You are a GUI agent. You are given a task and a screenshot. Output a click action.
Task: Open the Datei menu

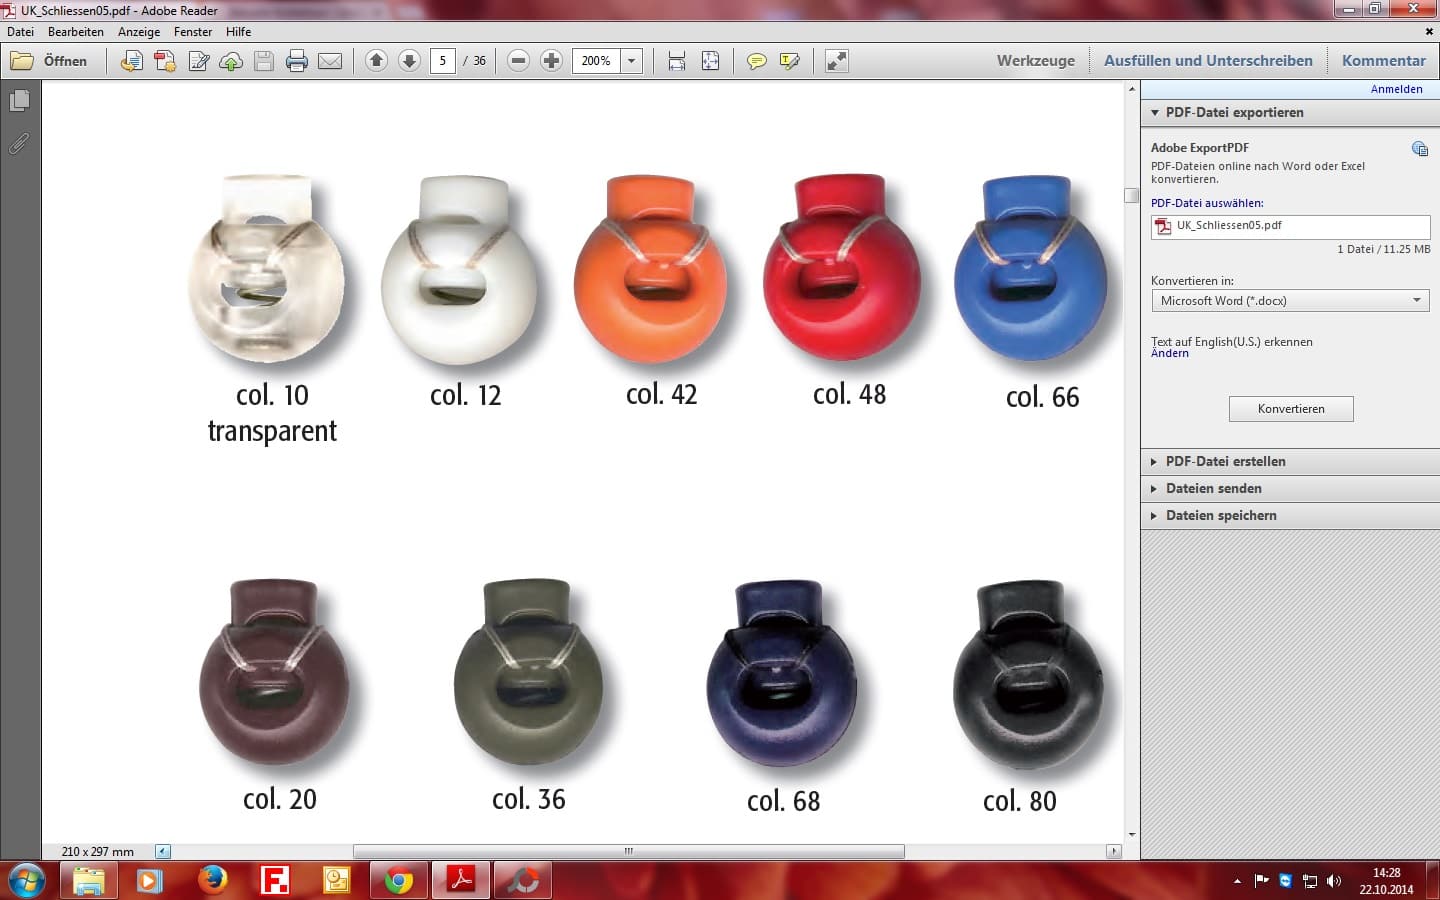coord(20,32)
